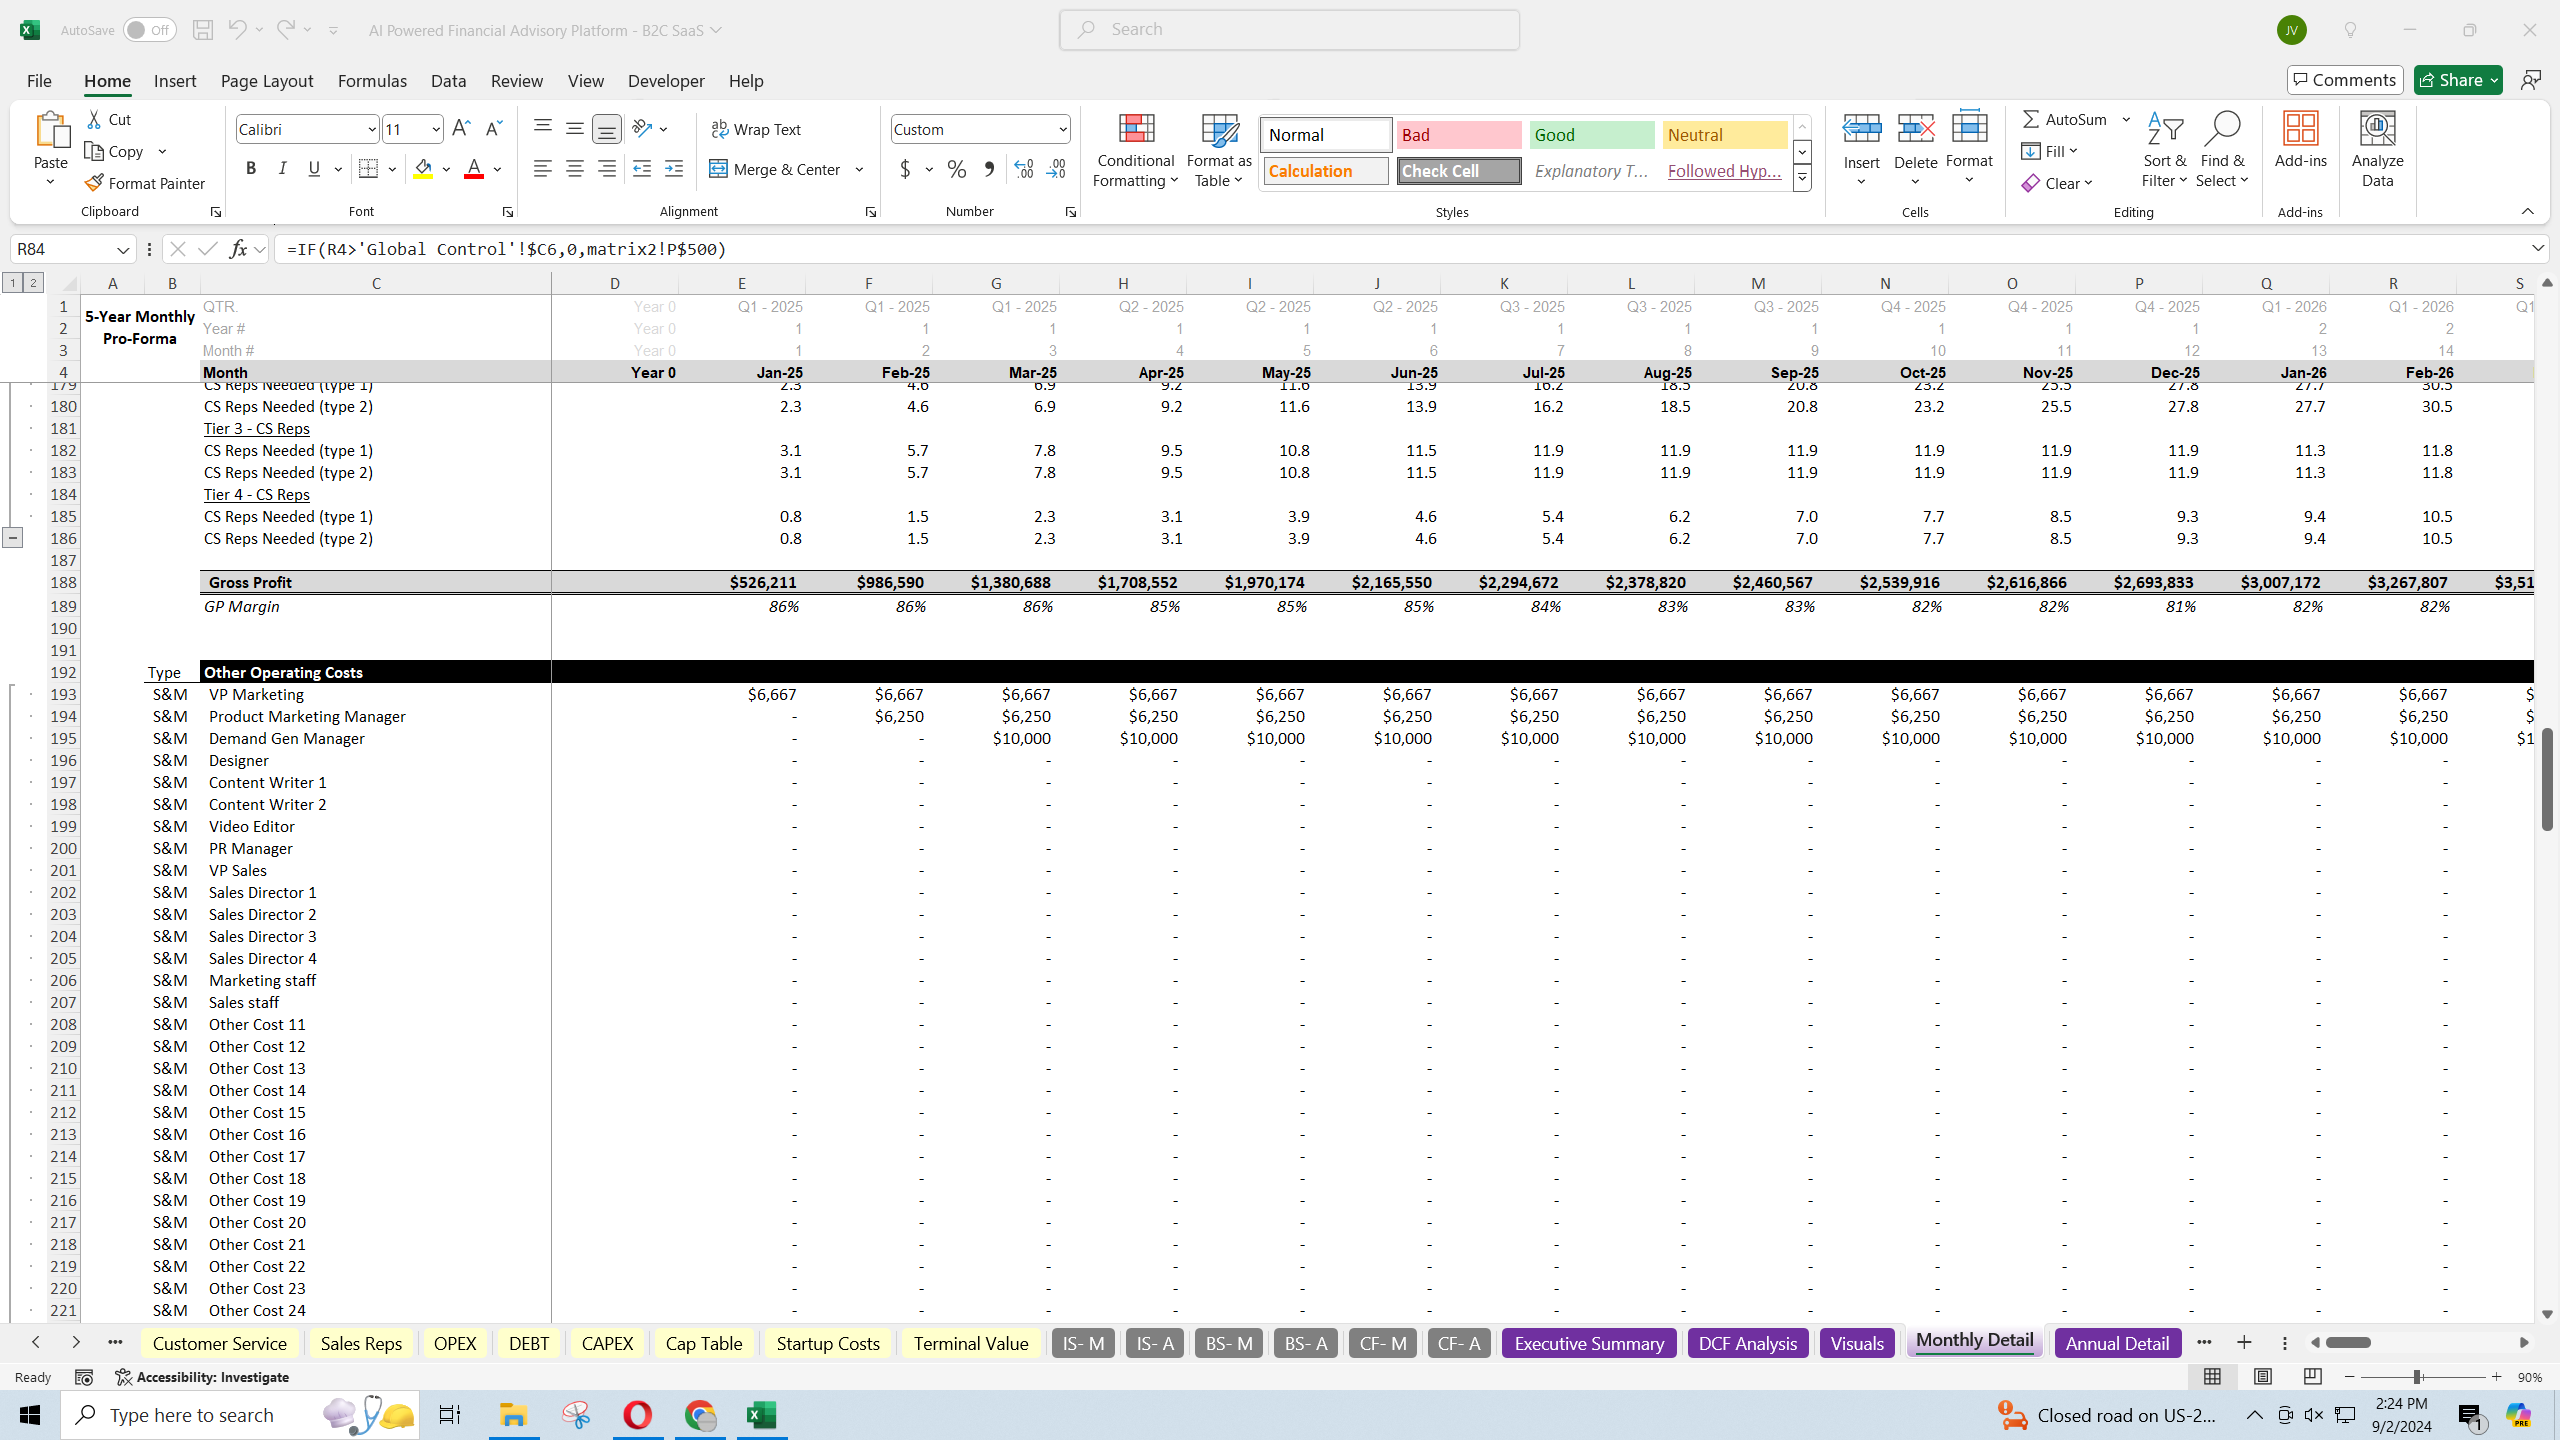Viewport: 2560px width, 1440px height.
Task: Expand Merge & Center options arrow
Action: pyautogui.click(x=859, y=169)
